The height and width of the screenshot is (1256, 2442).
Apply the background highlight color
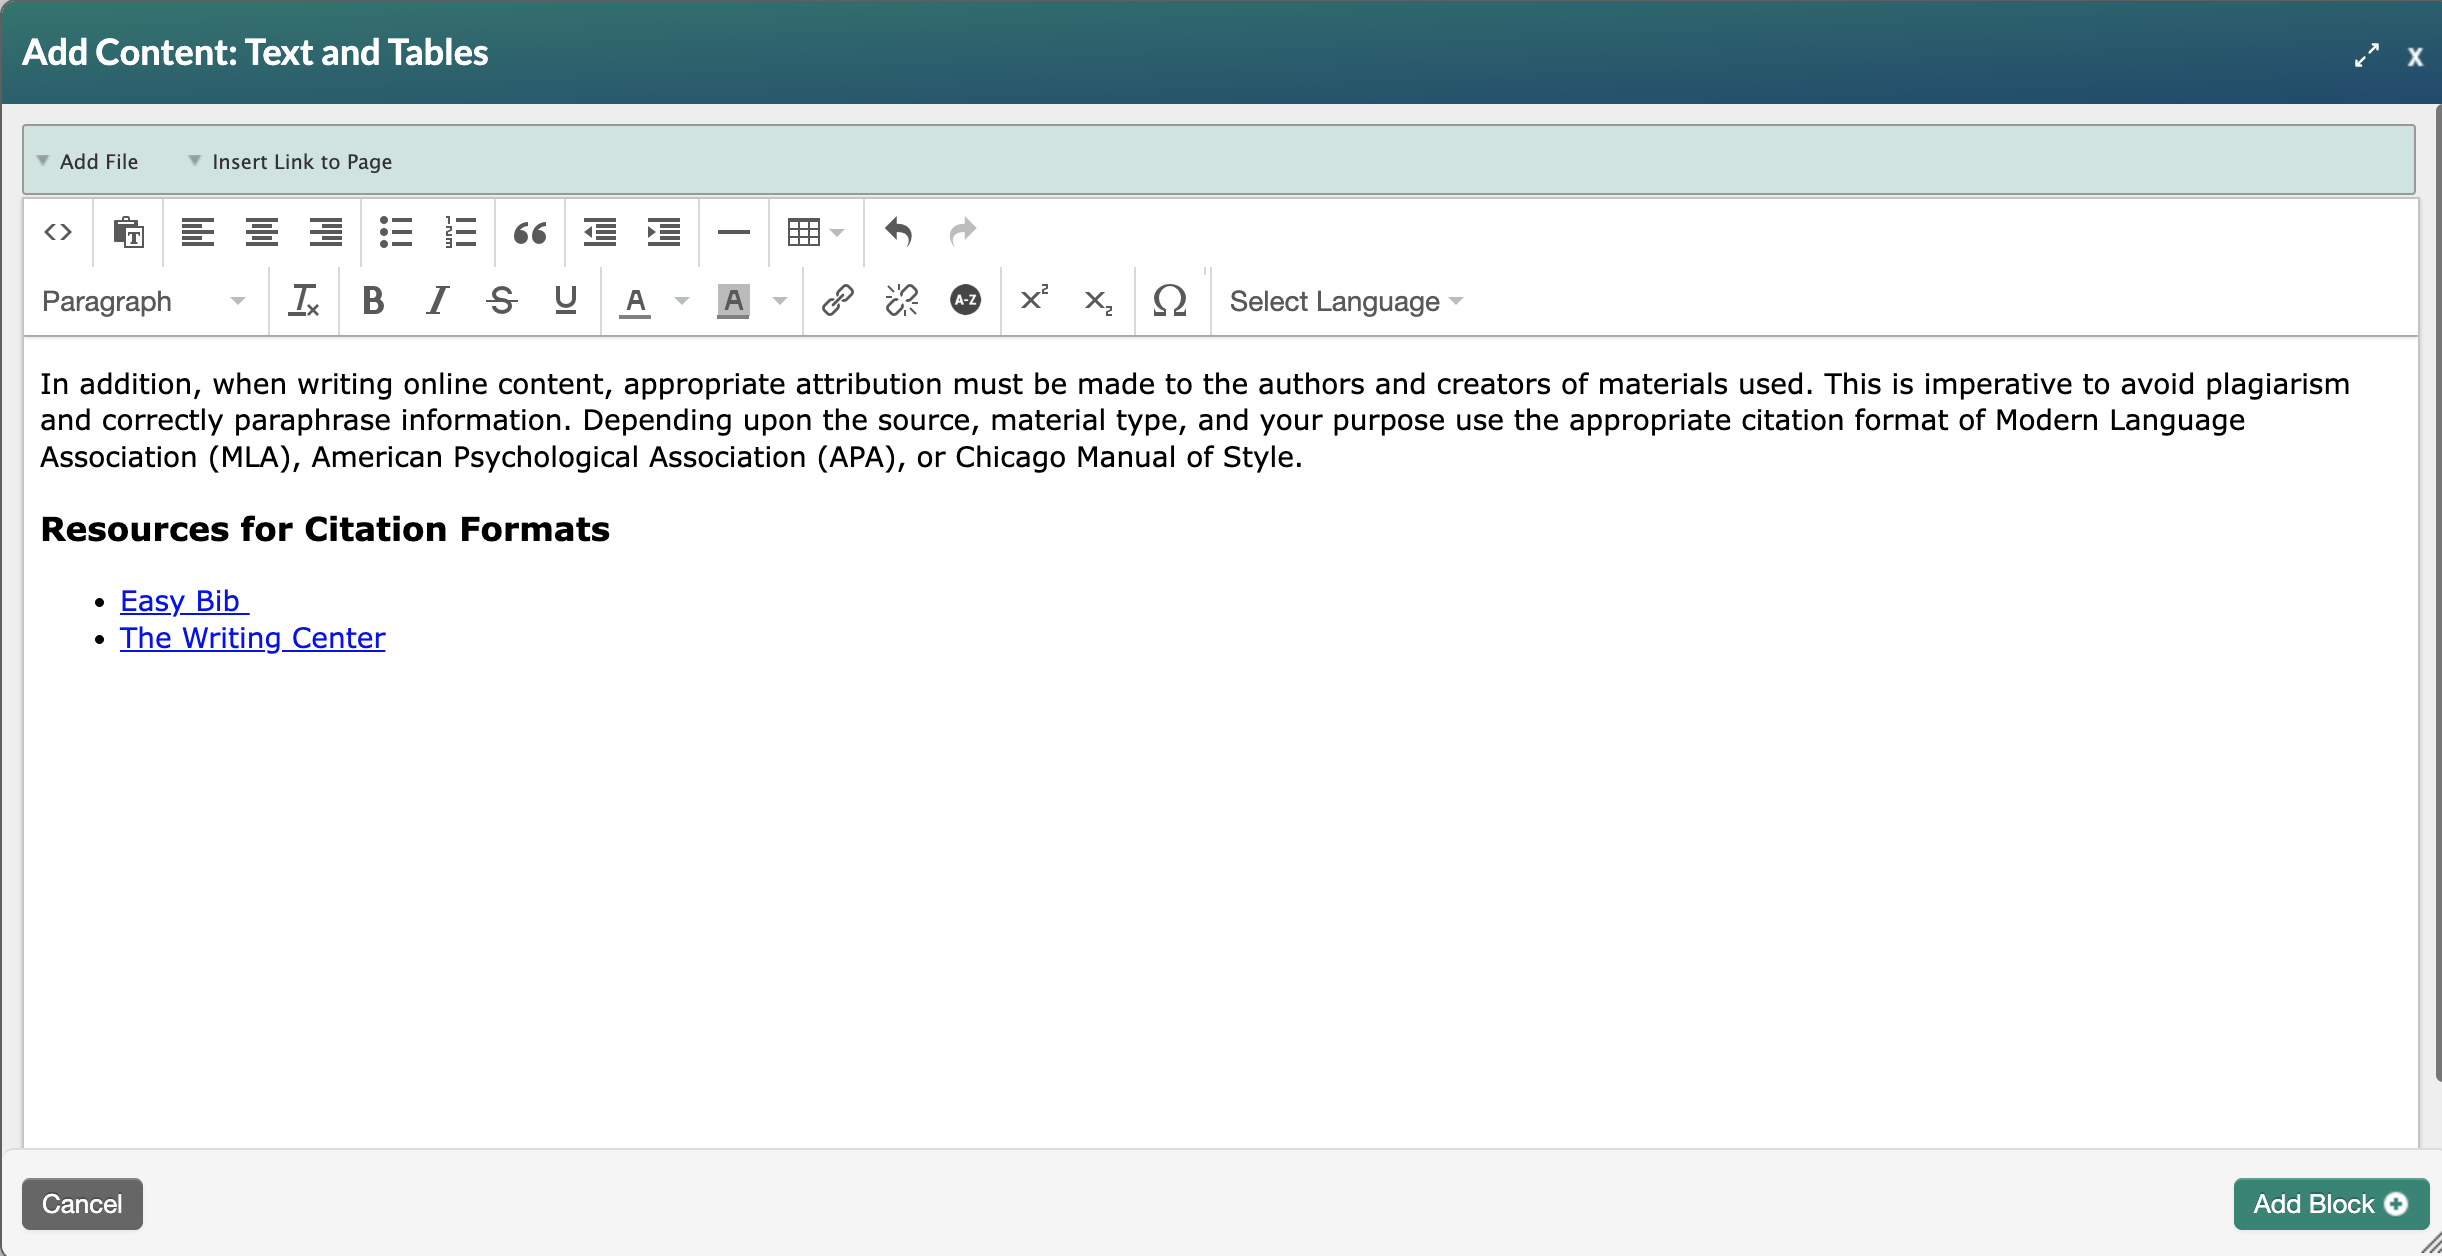pyautogui.click(x=734, y=301)
